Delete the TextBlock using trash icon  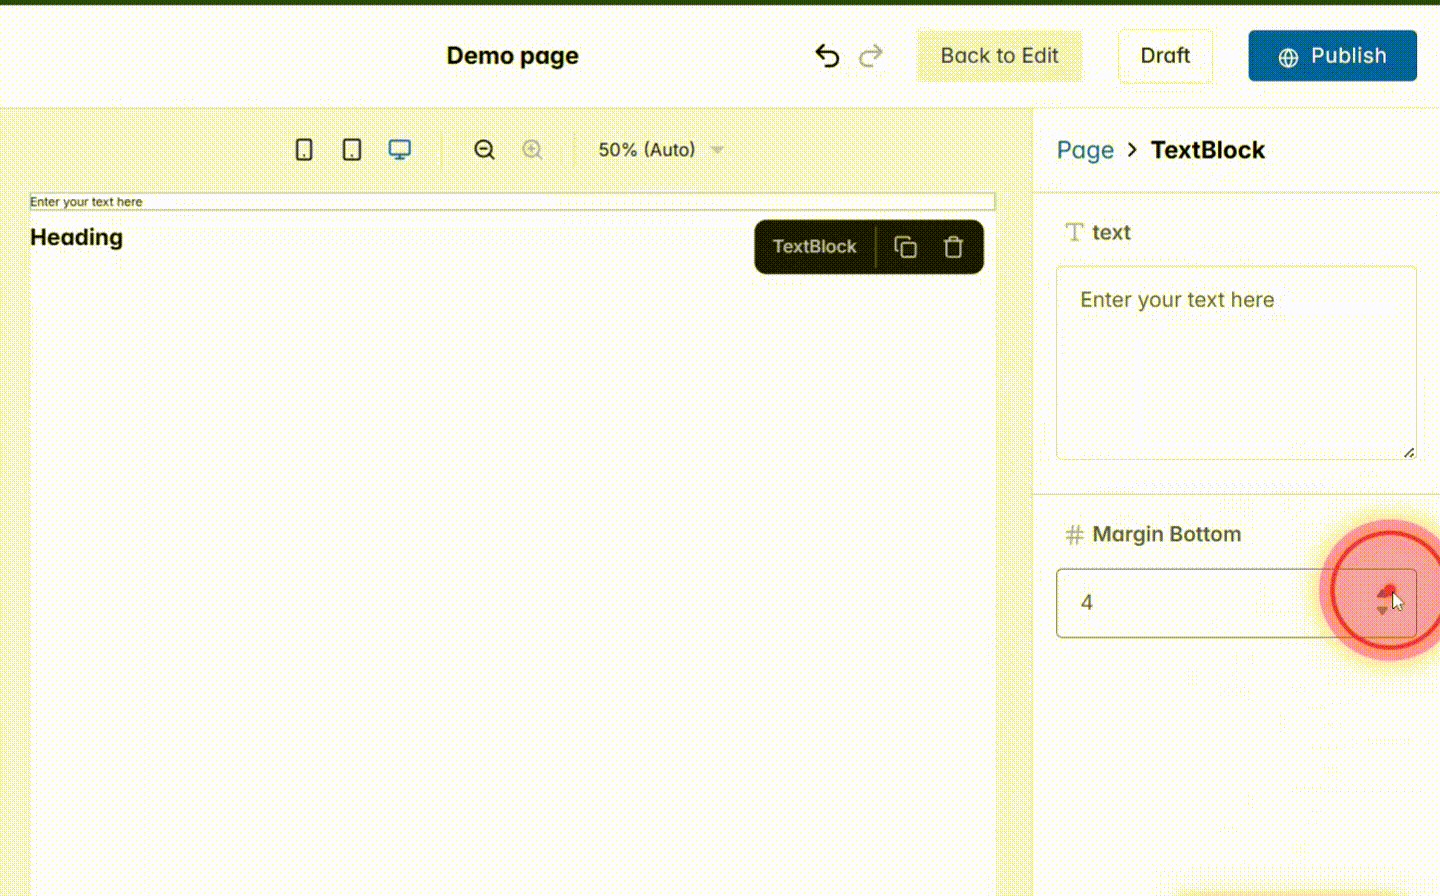pos(953,246)
